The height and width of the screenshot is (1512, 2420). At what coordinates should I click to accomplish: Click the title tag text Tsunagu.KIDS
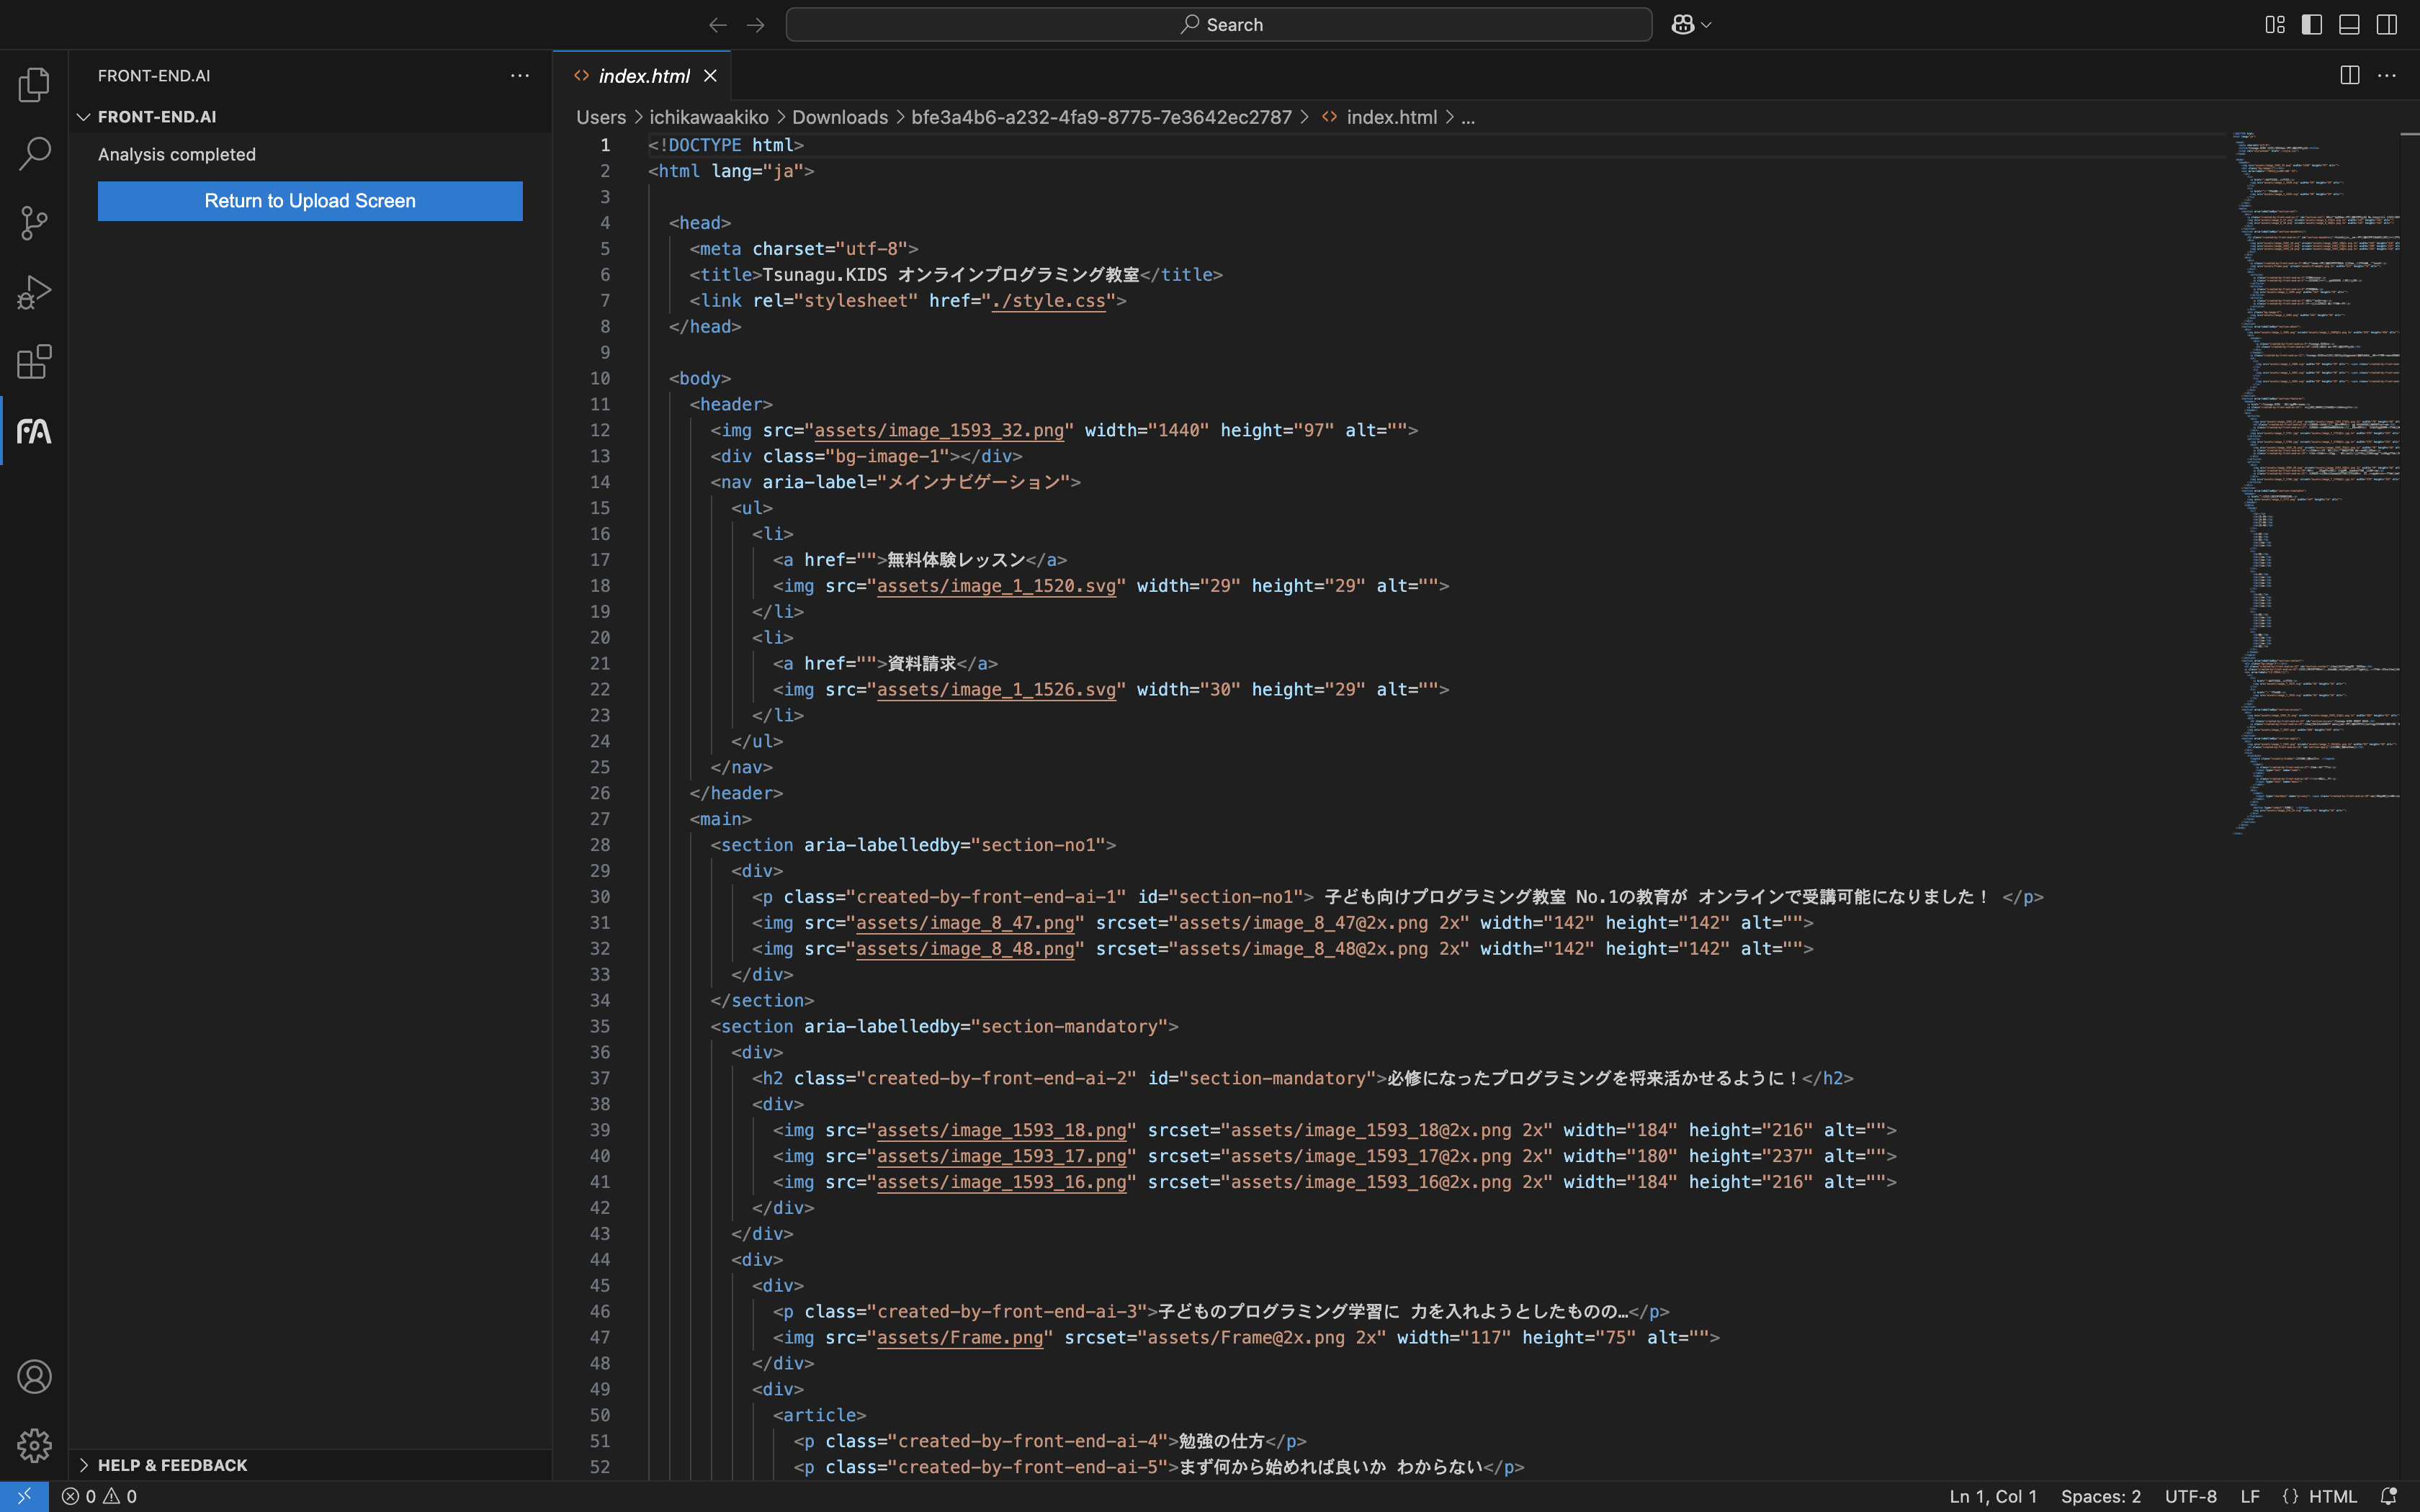coord(824,275)
